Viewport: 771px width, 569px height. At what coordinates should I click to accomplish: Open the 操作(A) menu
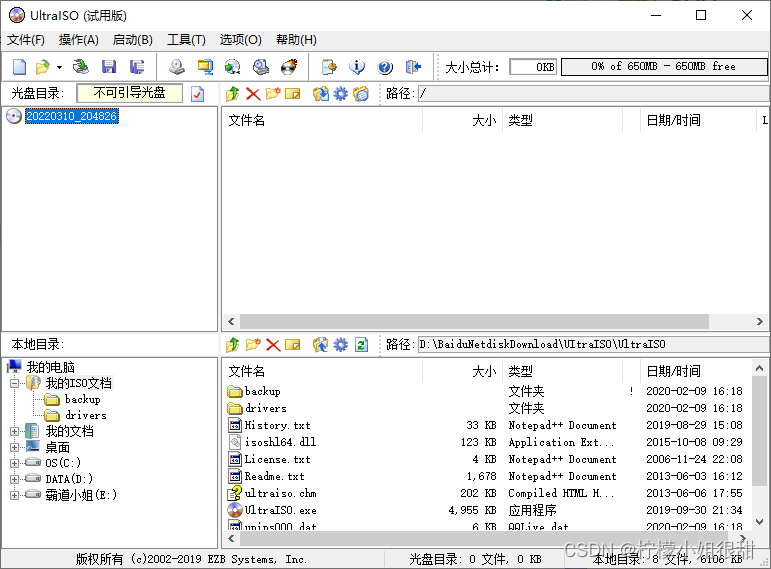pyautogui.click(x=79, y=40)
